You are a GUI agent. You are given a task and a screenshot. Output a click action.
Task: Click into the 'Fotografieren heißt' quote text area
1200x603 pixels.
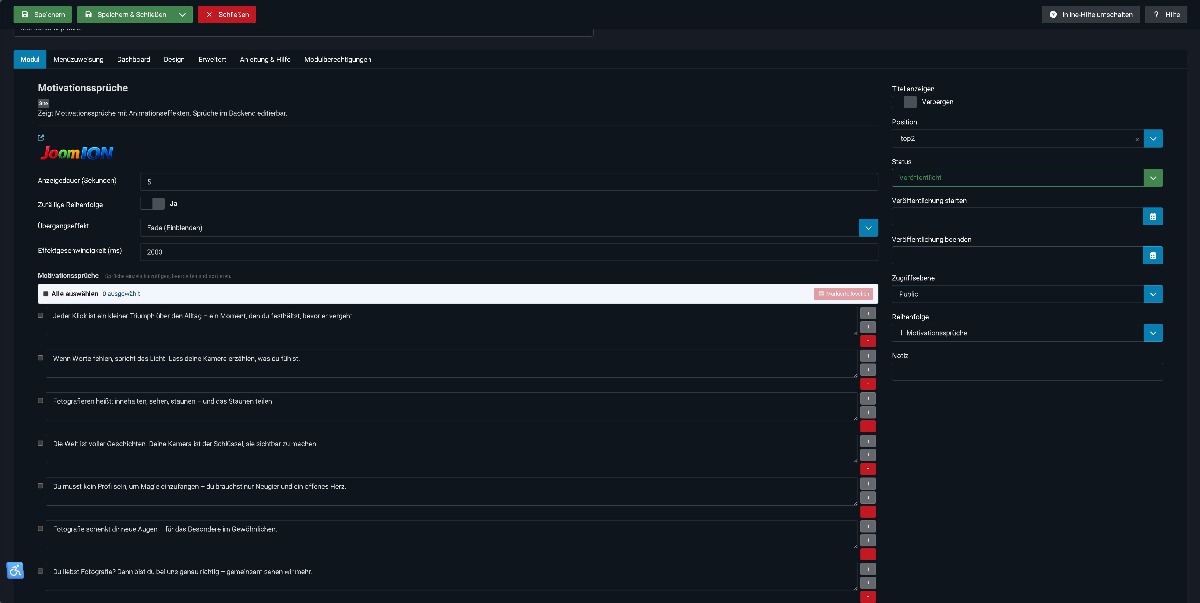[451, 406]
